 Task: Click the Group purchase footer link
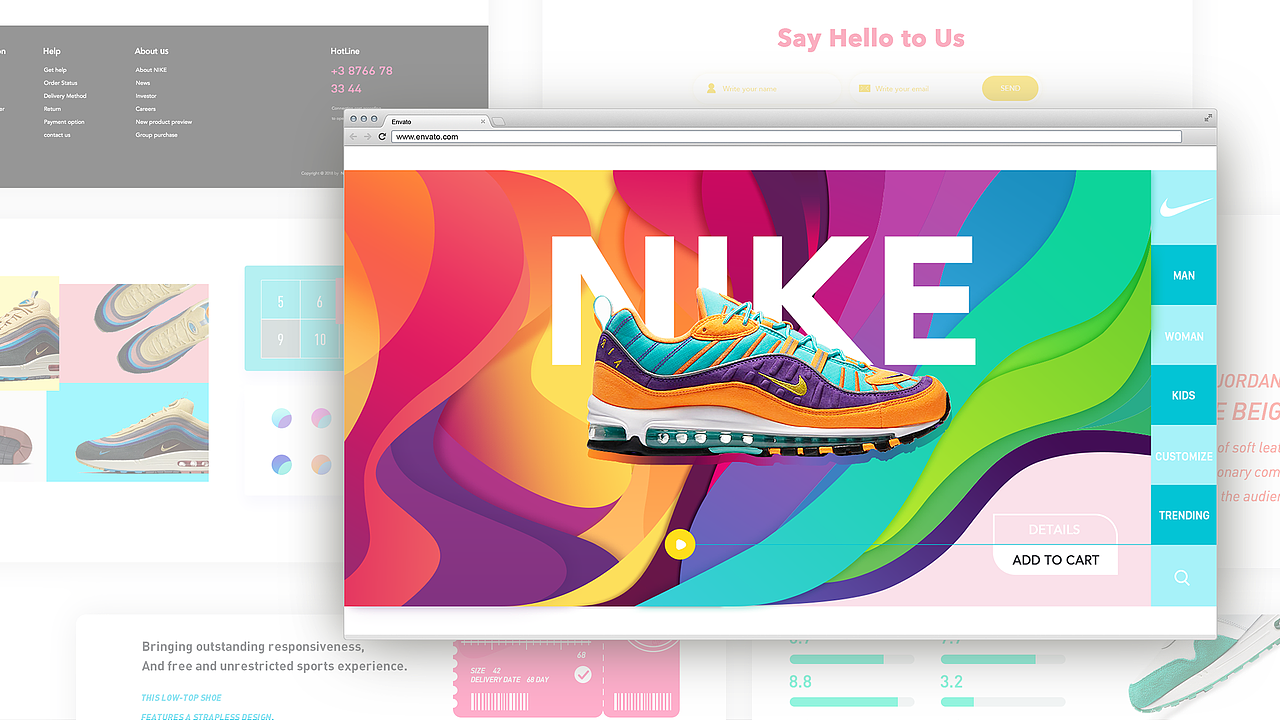(x=157, y=135)
